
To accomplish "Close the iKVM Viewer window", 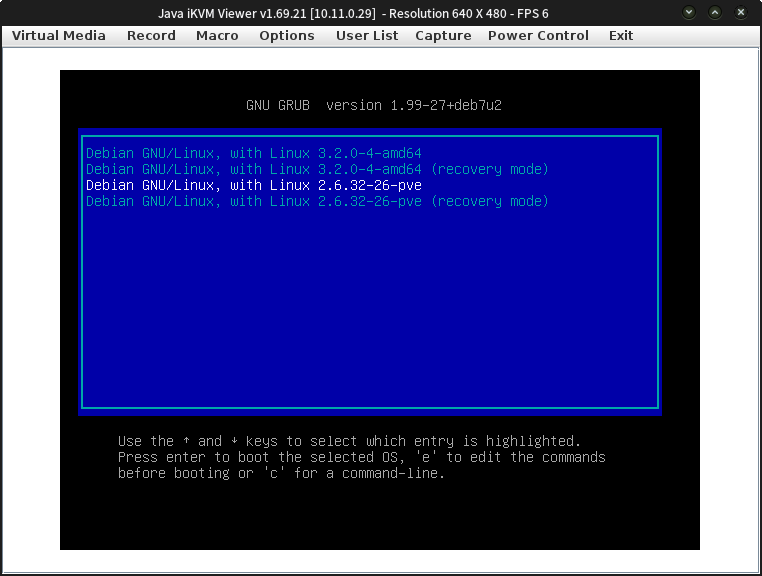I will point(739,12).
